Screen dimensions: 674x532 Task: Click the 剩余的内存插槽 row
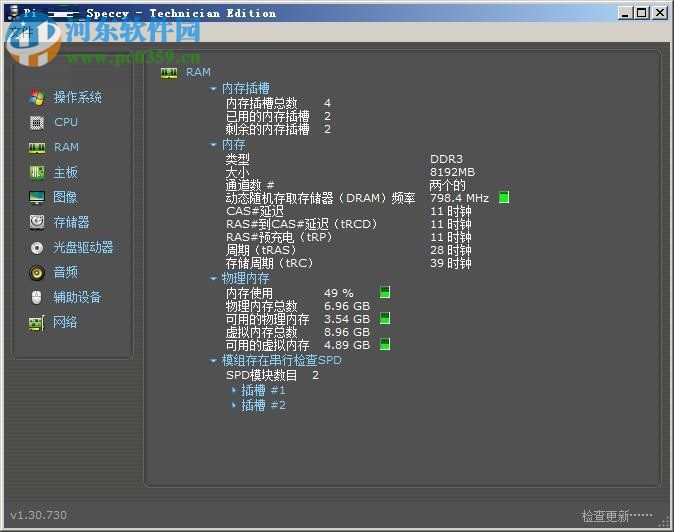[279, 129]
